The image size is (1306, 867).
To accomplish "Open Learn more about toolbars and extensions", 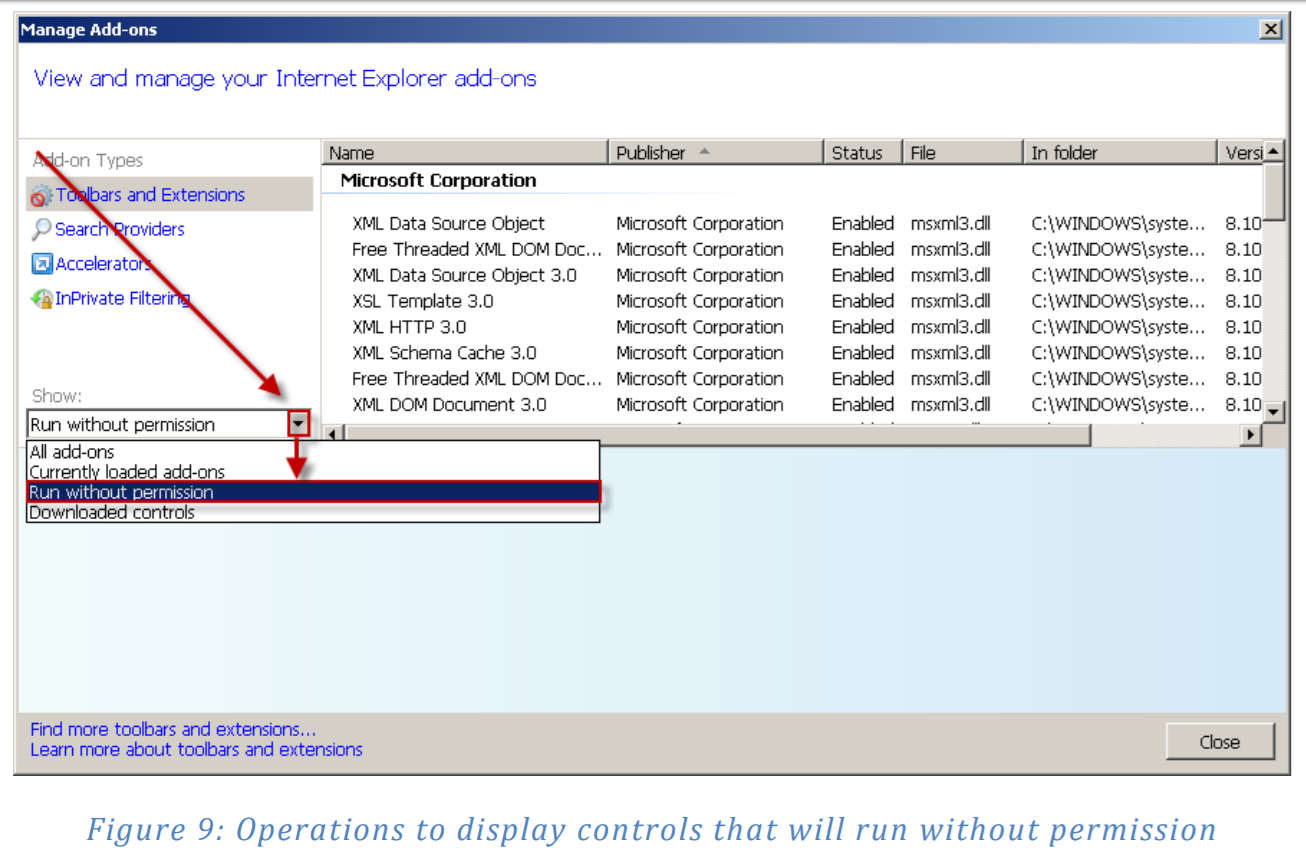I will pyautogui.click(x=196, y=749).
